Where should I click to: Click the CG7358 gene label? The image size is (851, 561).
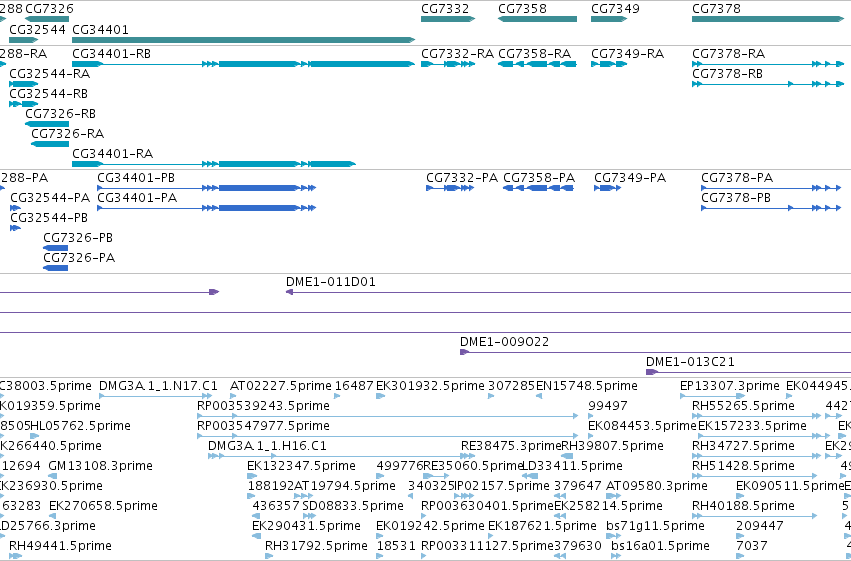click(x=522, y=9)
